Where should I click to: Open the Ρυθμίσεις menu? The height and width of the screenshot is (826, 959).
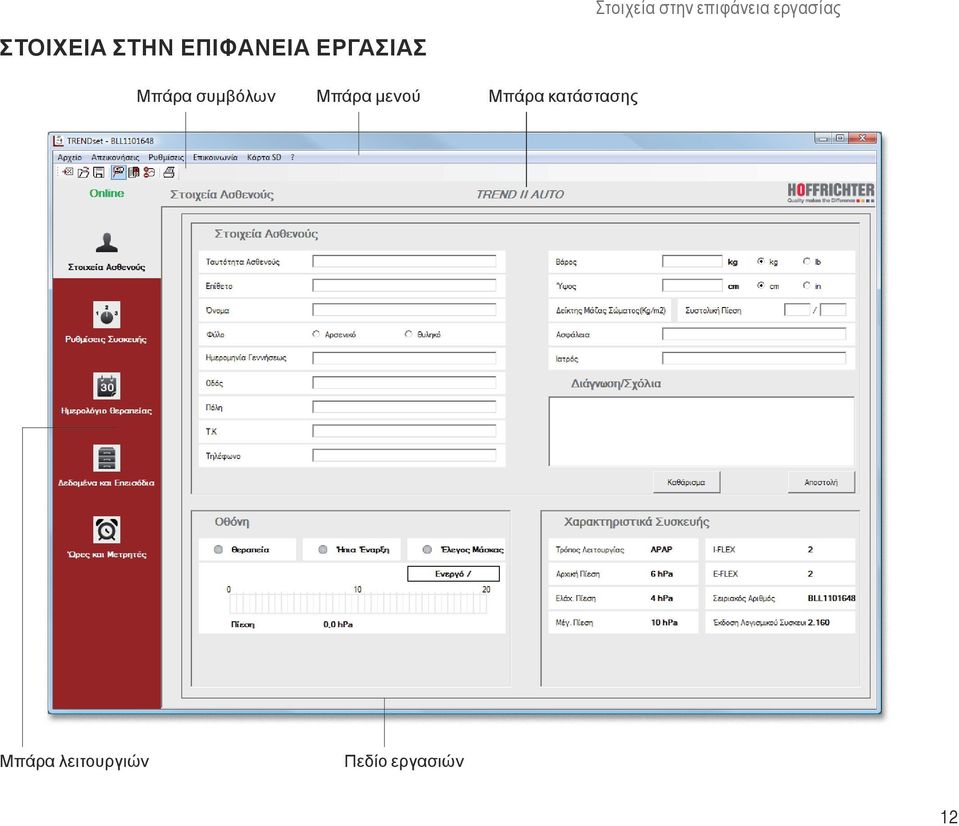(166, 157)
